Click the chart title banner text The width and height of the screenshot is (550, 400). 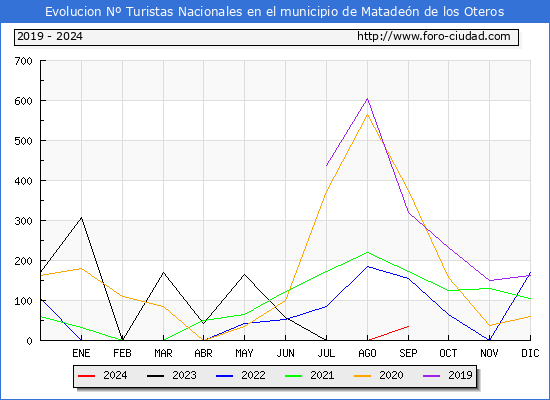pyautogui.click(x=275, y=12)
